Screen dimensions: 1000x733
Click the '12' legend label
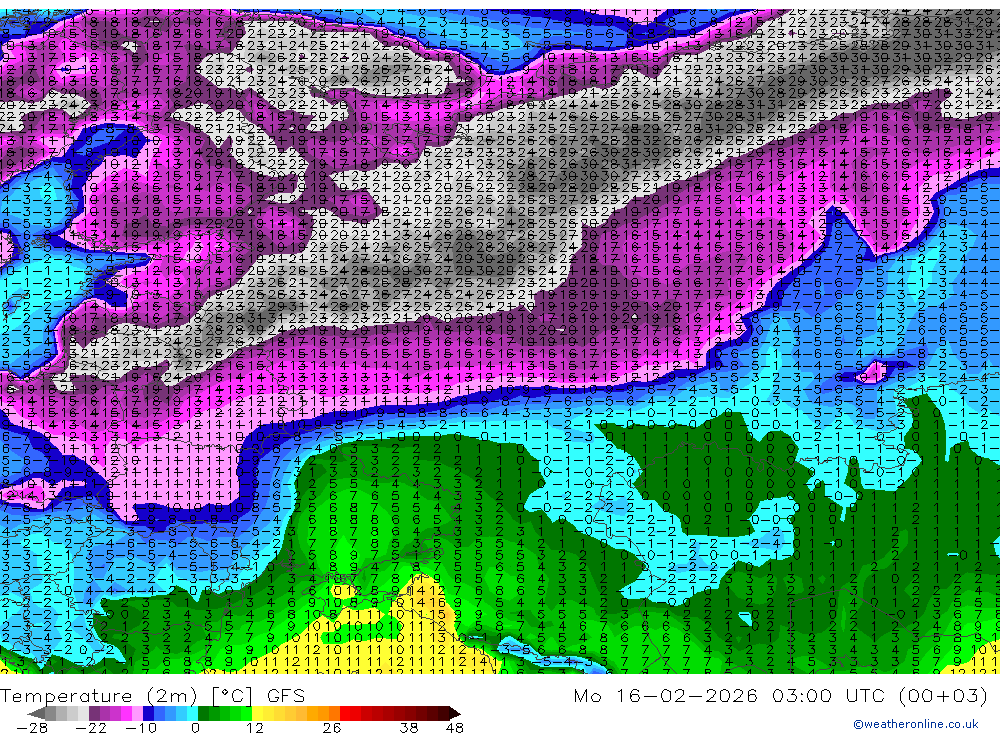(254, 728)
